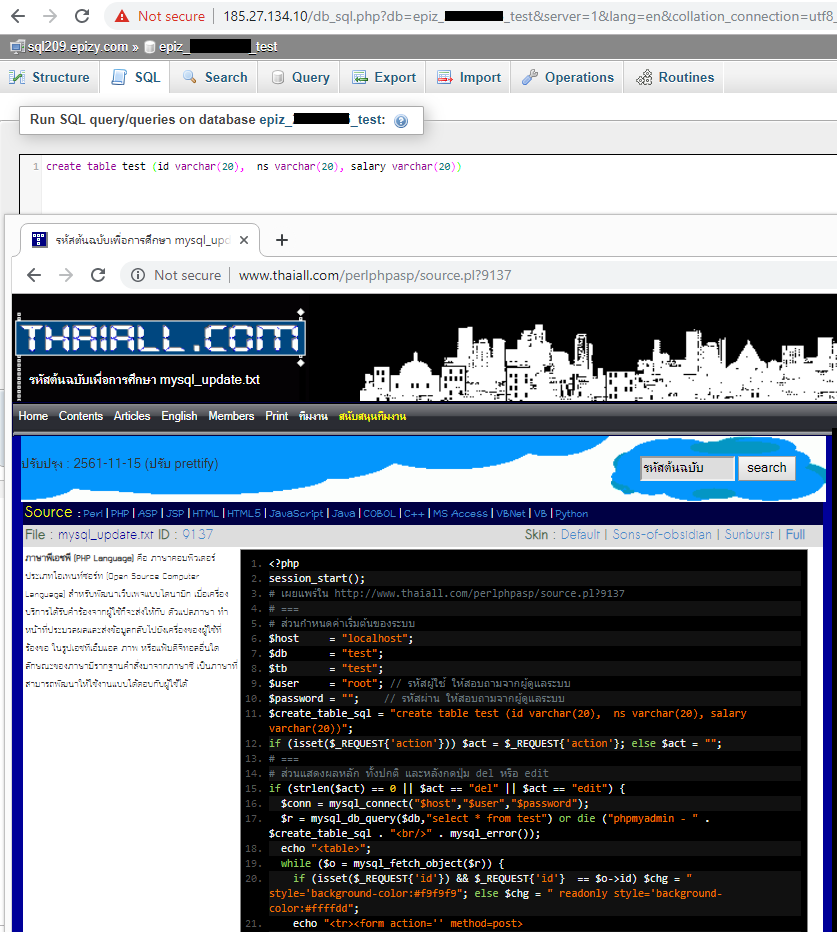Click the THAIALL.COM logo banner
The image size is (837, 932).
pyautogui.click(x=160, y=338)
